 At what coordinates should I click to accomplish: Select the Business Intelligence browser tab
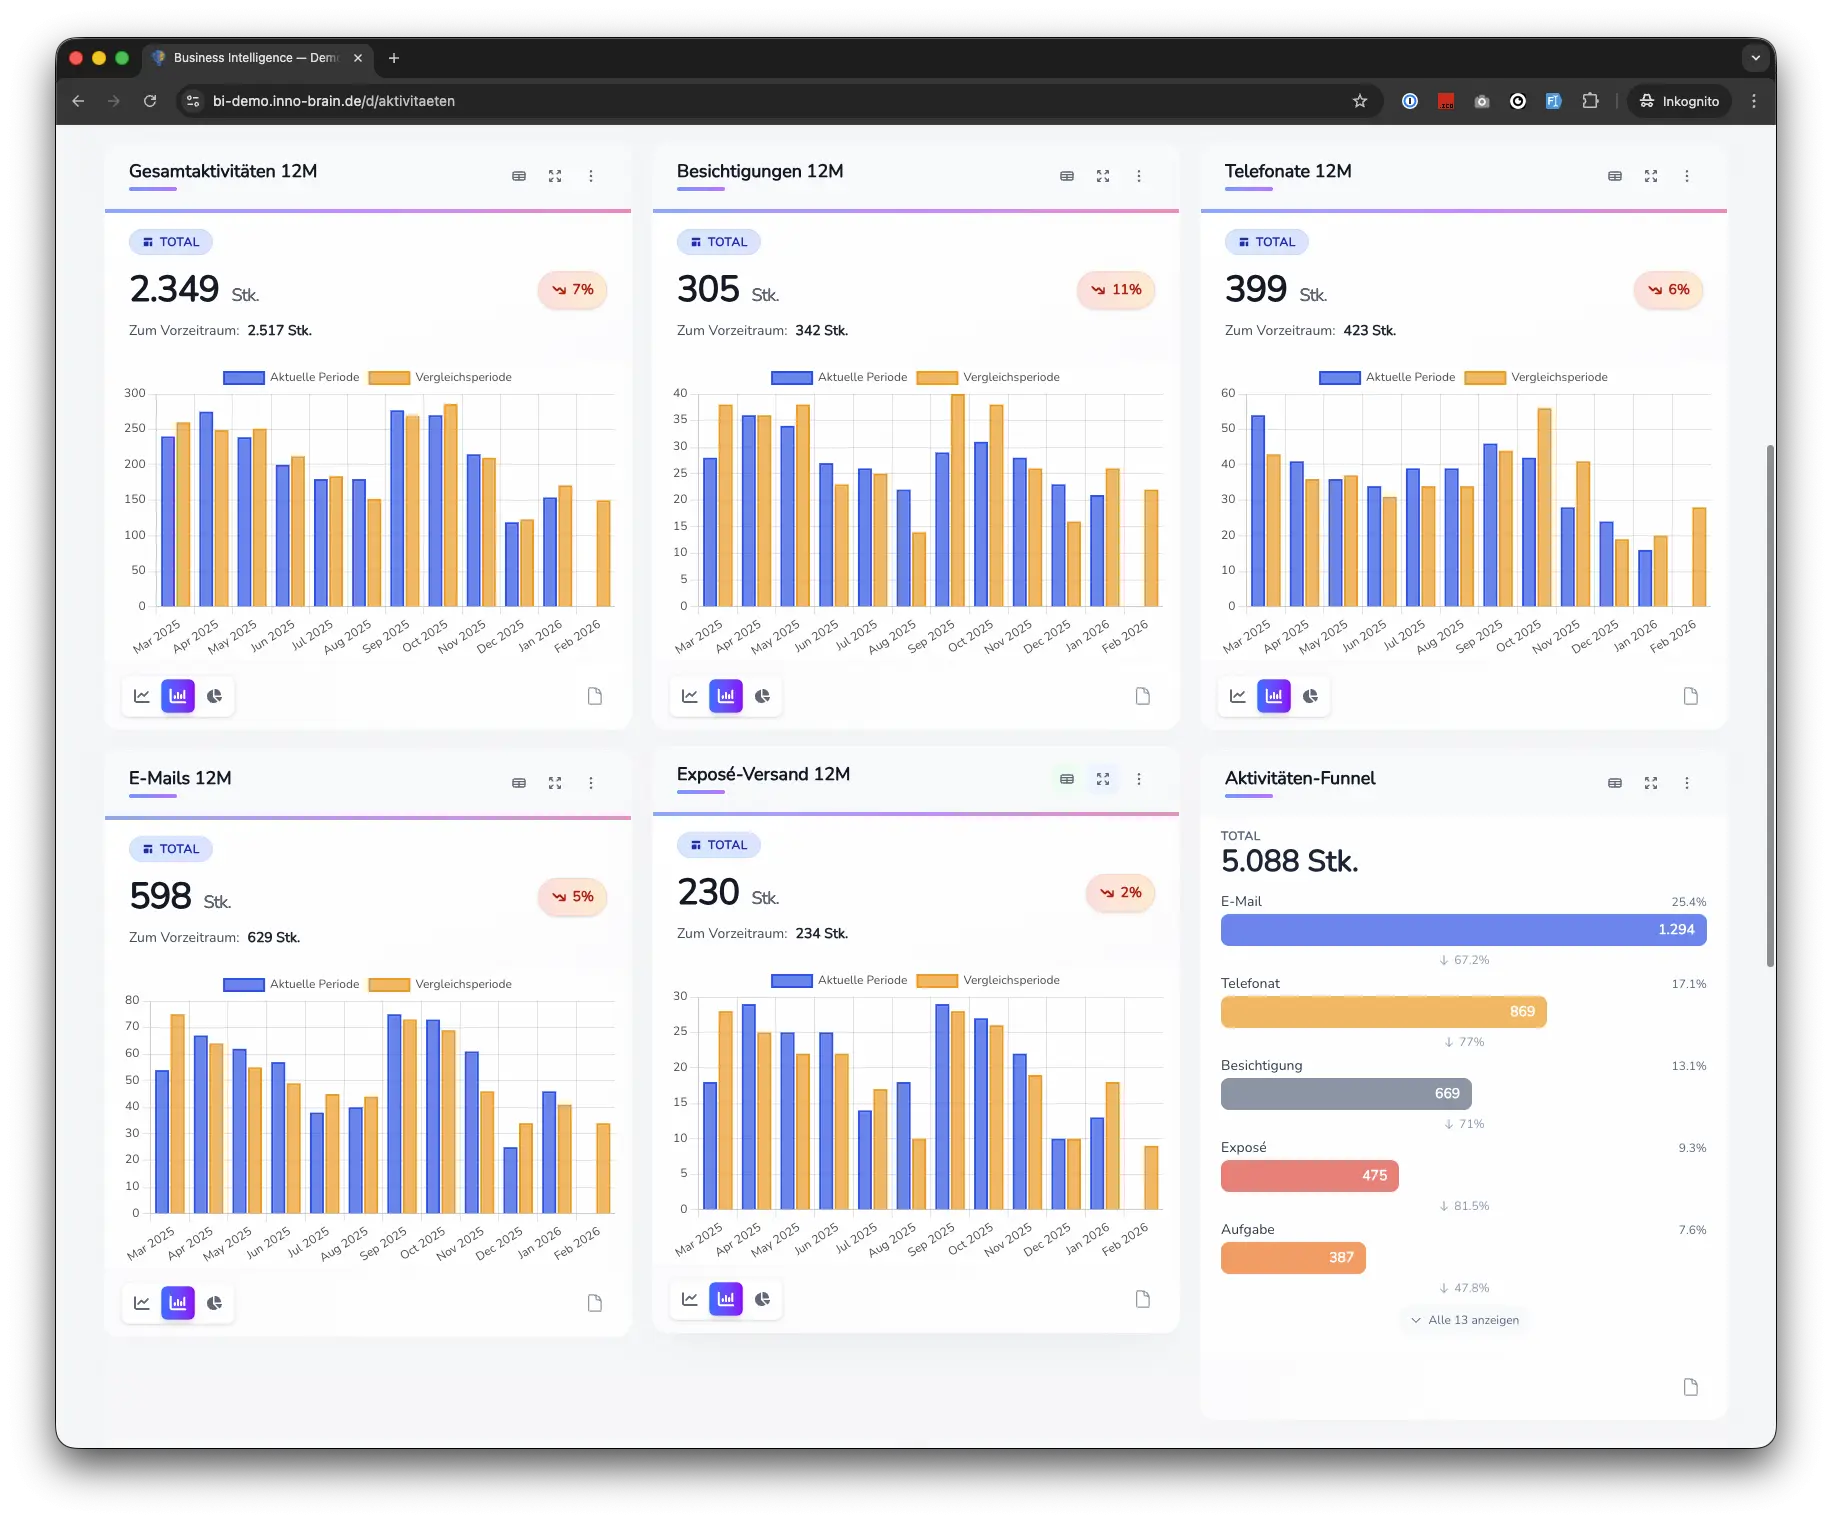255,58
